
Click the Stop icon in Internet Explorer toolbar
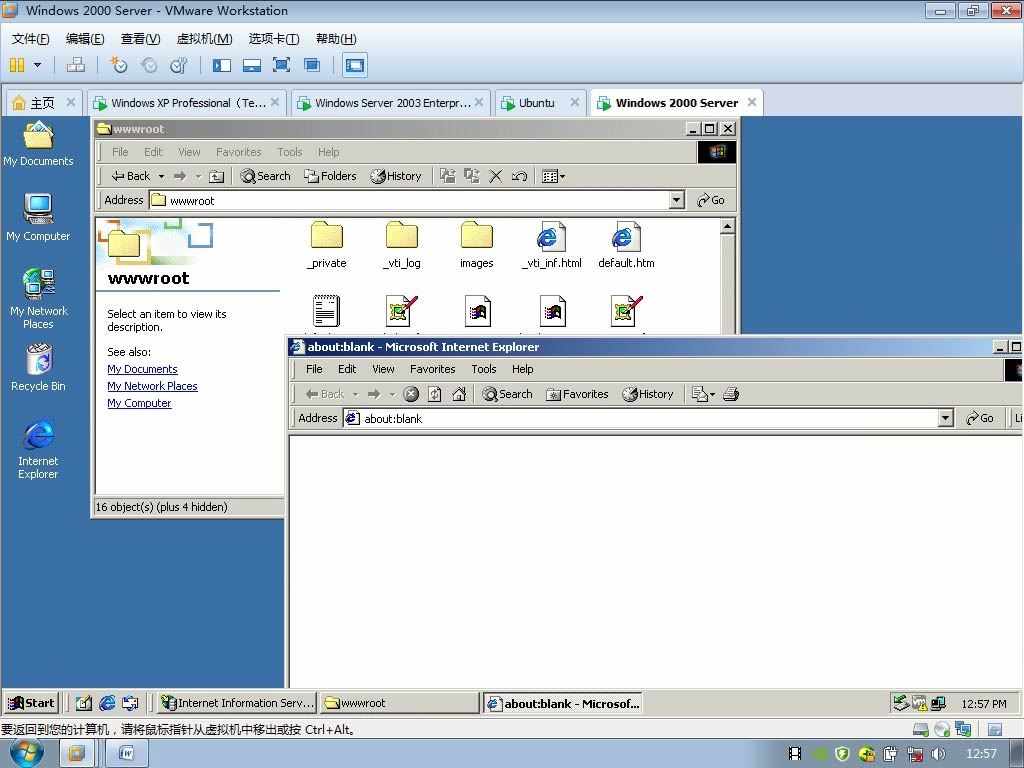pyautogui.click(x=411, y=394)
